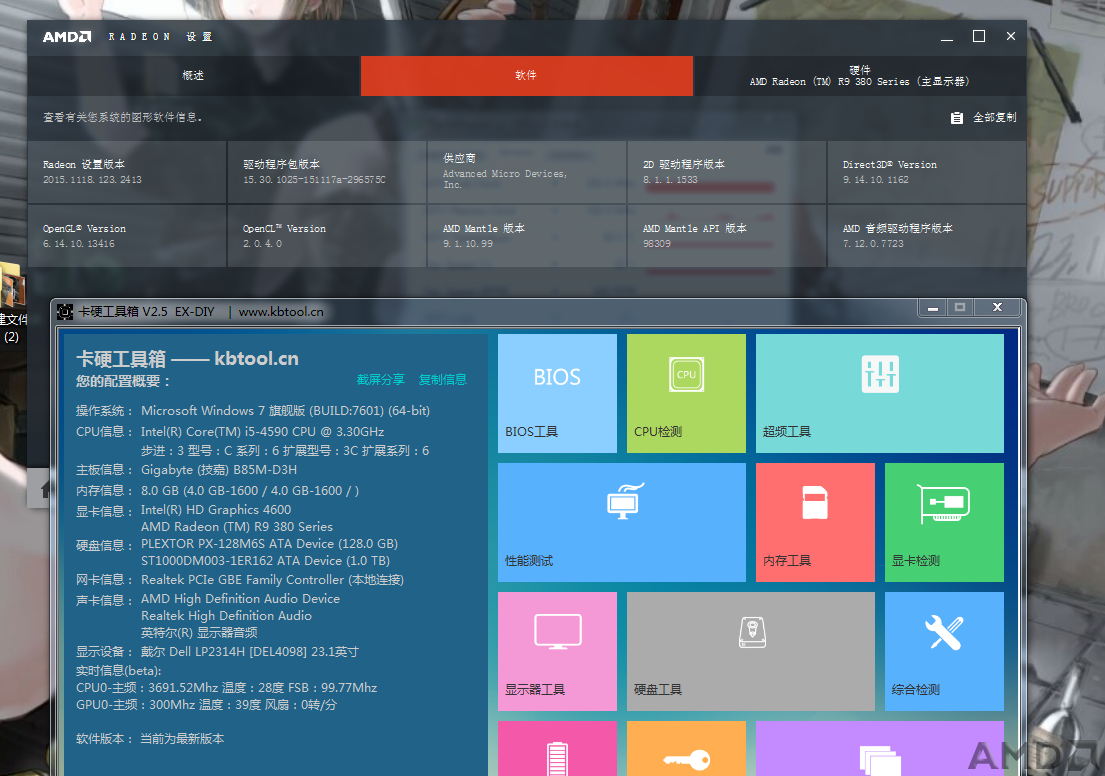This screenshot has width=1105, height=776.
Task: Click the orange key icon tile
Action: coord(686,749)
